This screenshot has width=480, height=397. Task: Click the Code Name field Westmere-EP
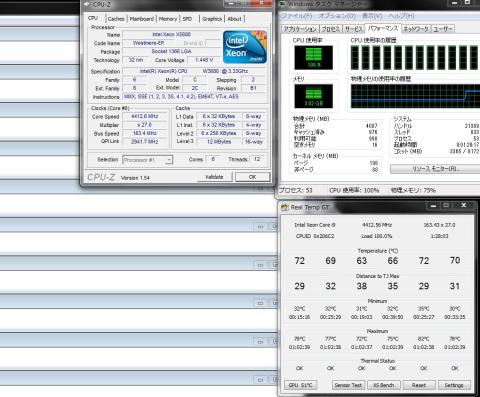pos(148,43)
